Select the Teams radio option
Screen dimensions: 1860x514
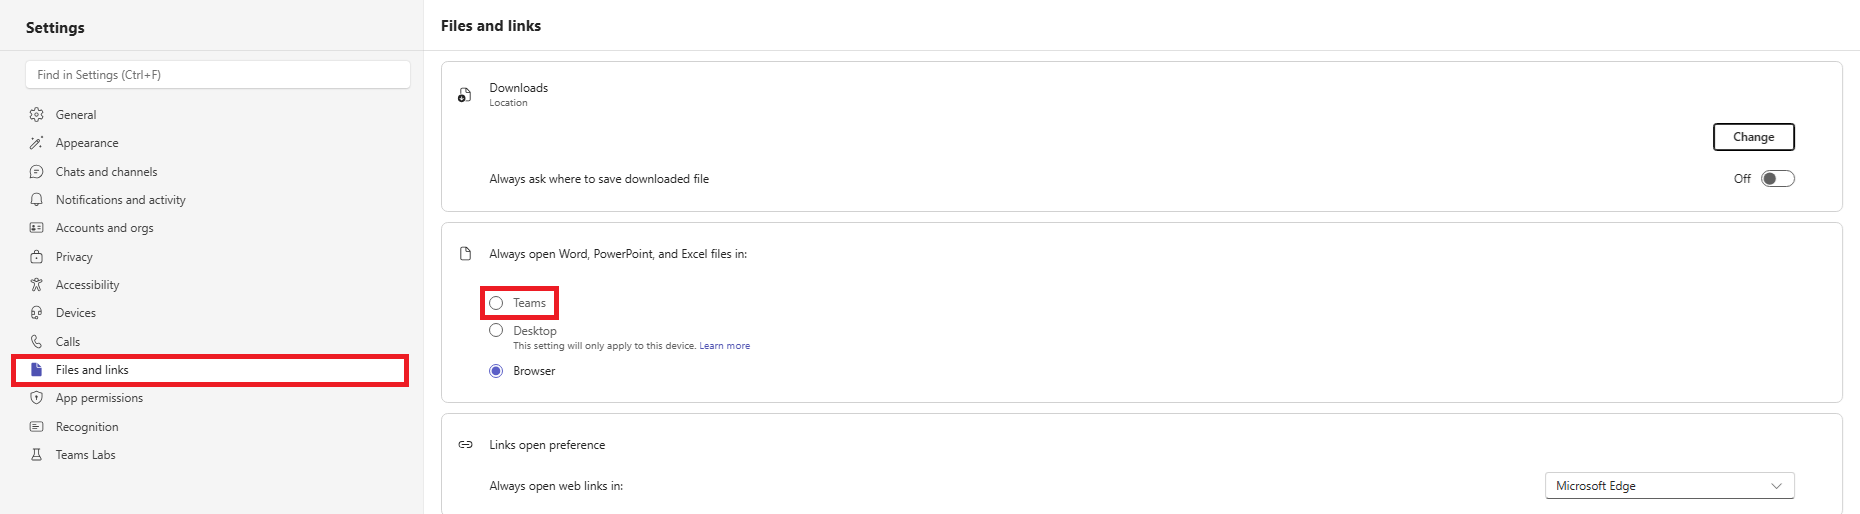pyautogui.click(x=496, y=303)
